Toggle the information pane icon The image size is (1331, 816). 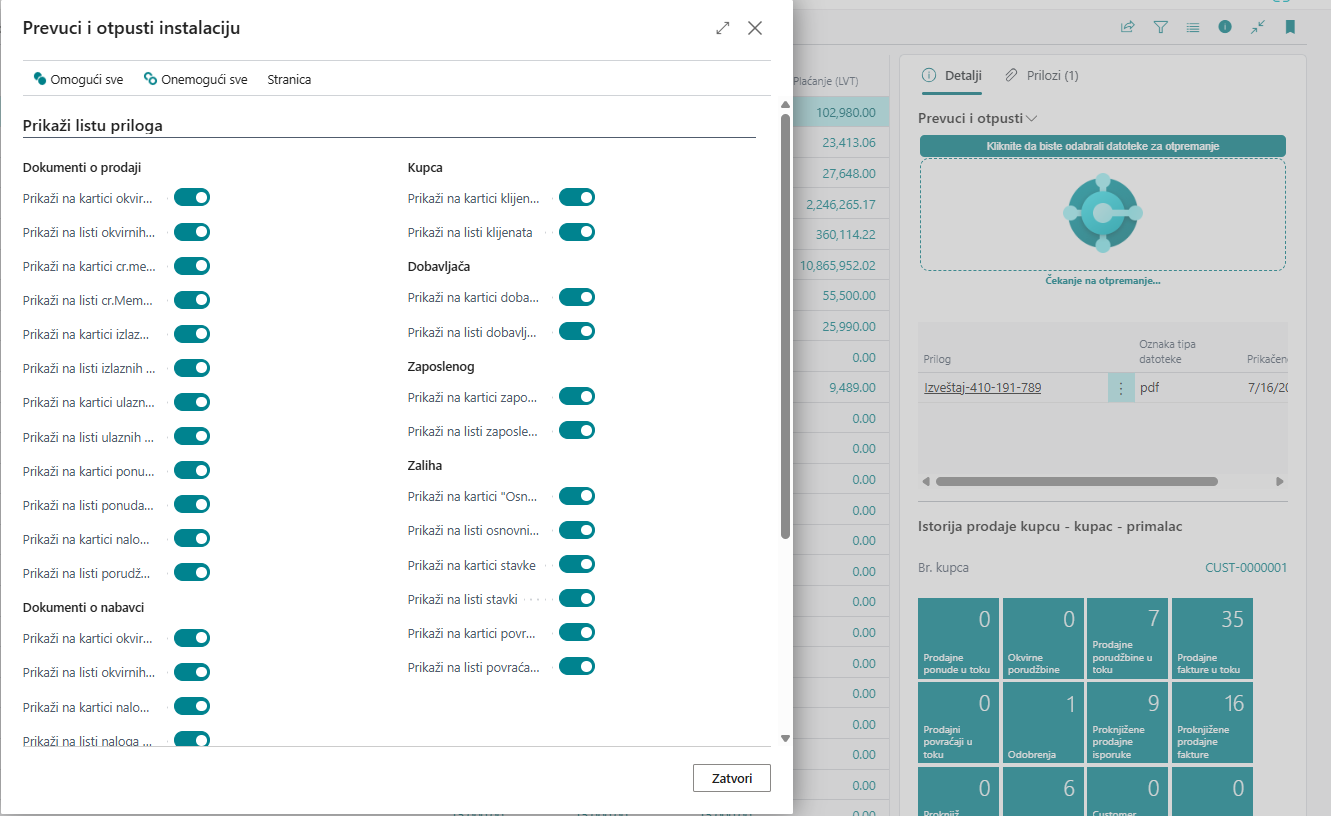(x=1224, y=27)
